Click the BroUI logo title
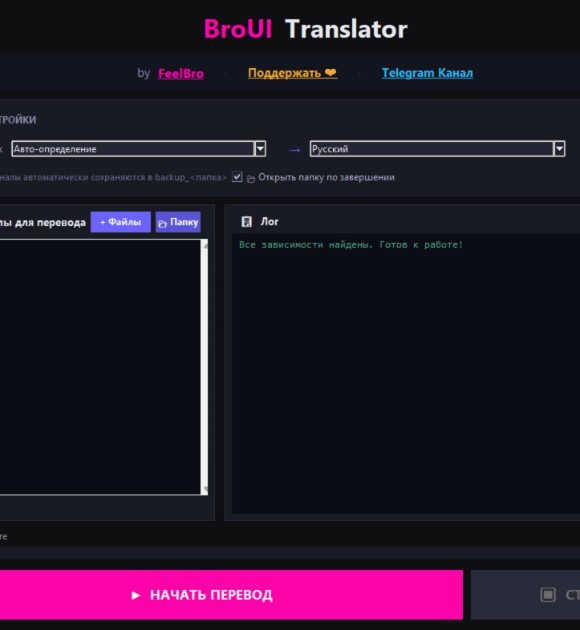The height and width of the screenshot is (630, 580). (238, 29)
